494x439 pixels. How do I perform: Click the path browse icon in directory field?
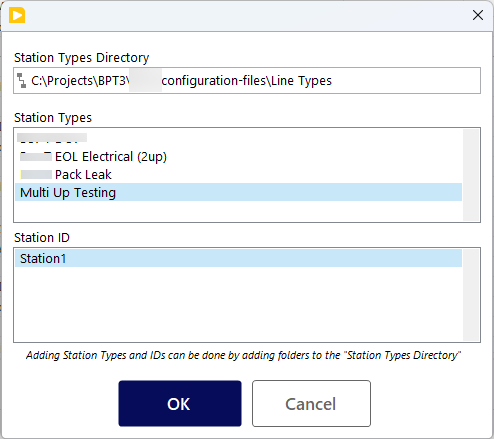(x=22, y=81)
